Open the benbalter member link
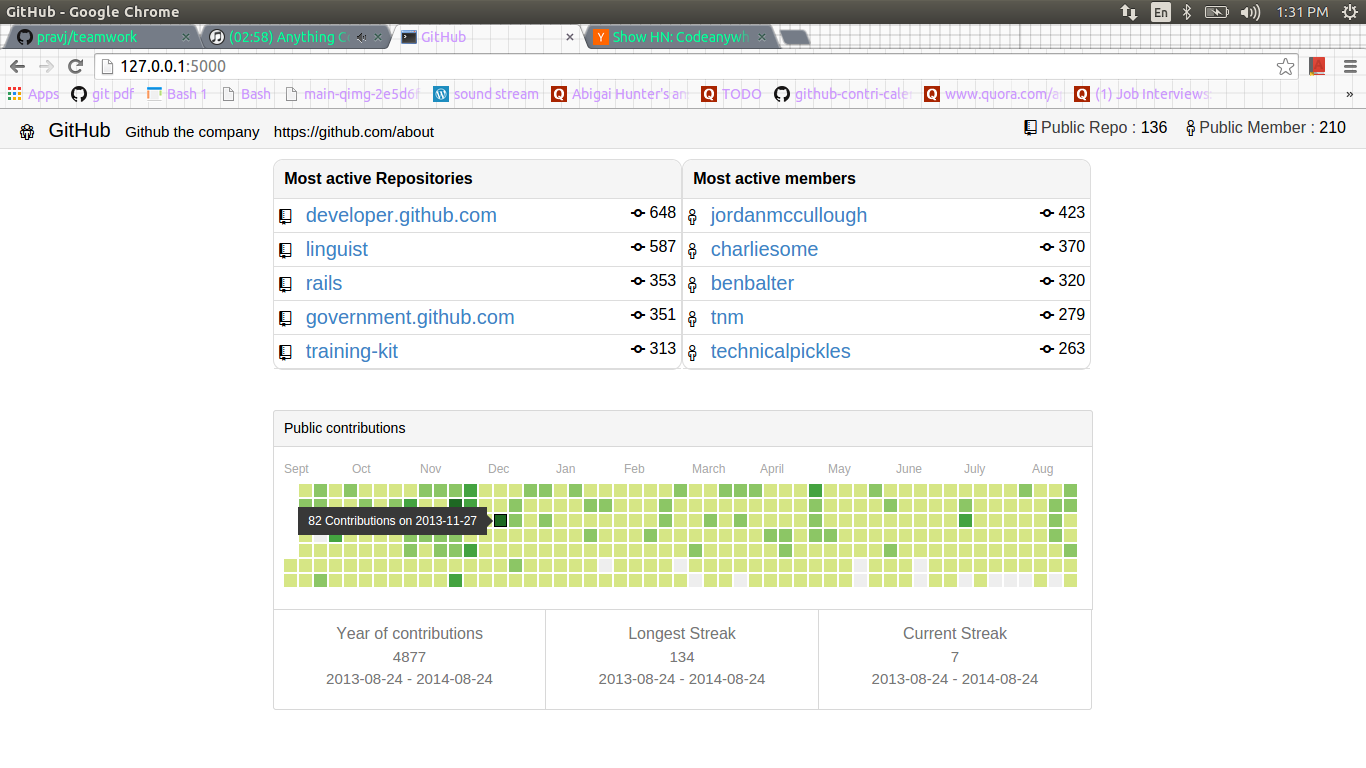This screenshot has height=768, width=1366. pos(752,283)
